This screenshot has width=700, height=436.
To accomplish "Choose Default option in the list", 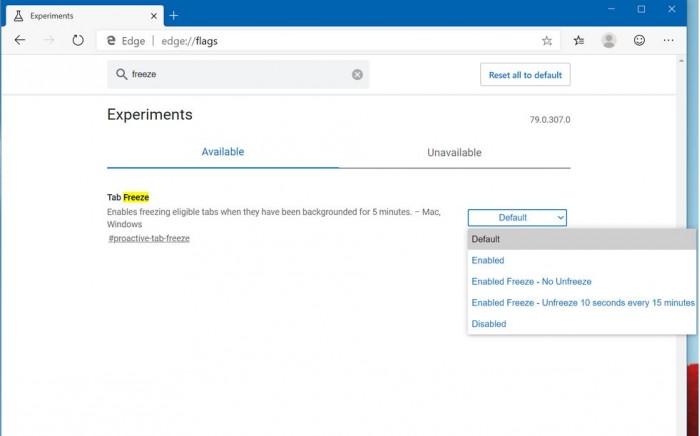I will 581,239.
